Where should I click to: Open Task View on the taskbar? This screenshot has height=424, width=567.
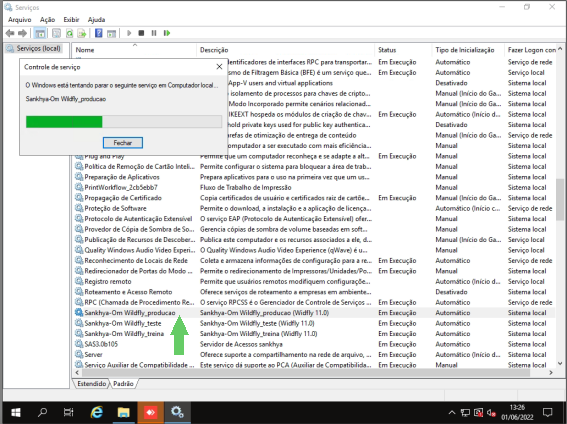69,412
